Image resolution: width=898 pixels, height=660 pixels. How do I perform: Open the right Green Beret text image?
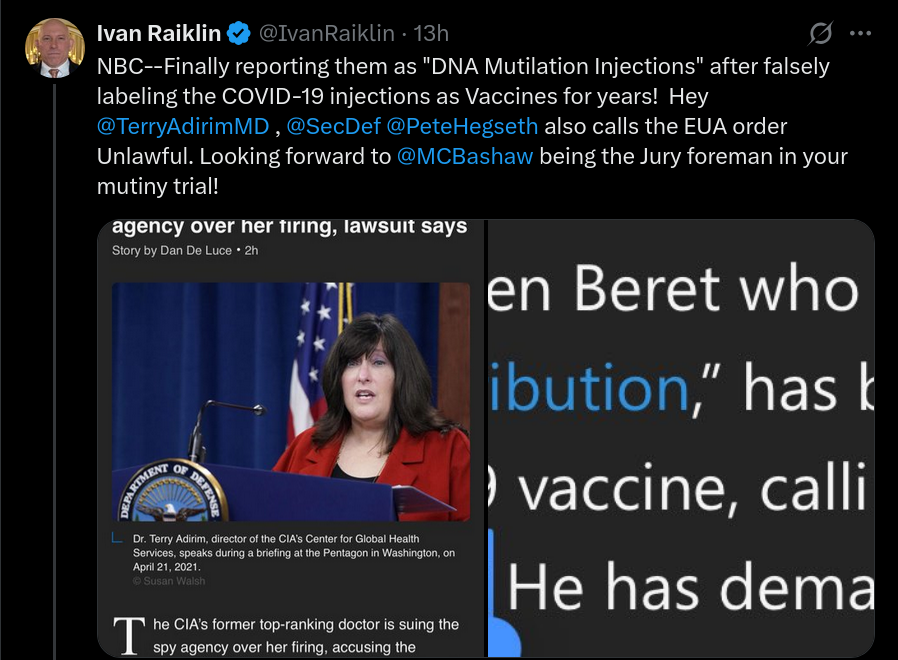pyautogui.click(x=681, y=438)
